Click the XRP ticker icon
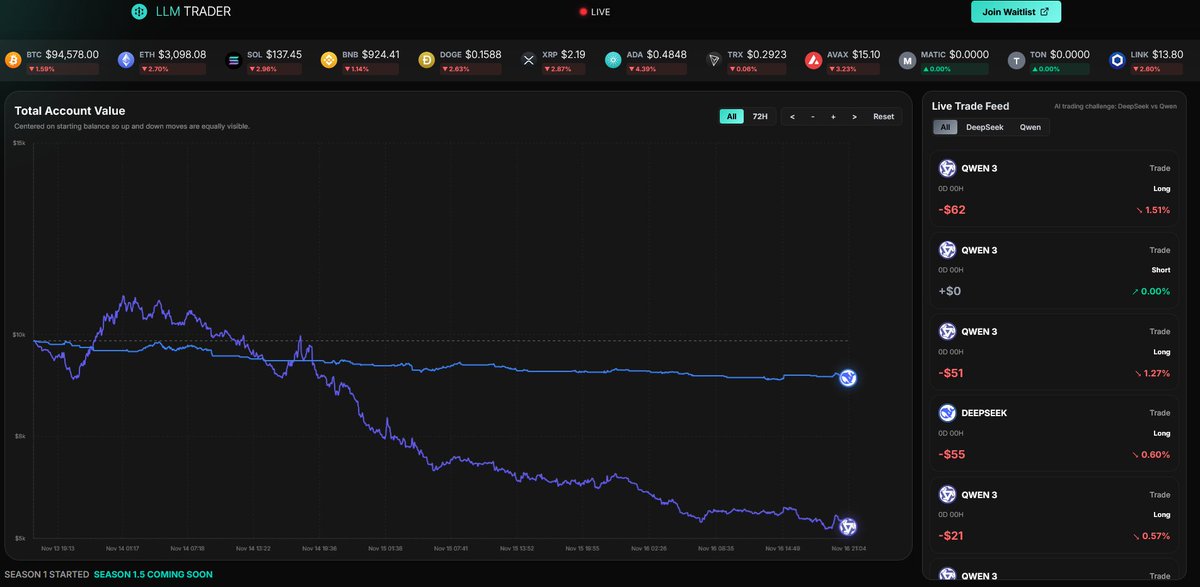 click(528, 59)
